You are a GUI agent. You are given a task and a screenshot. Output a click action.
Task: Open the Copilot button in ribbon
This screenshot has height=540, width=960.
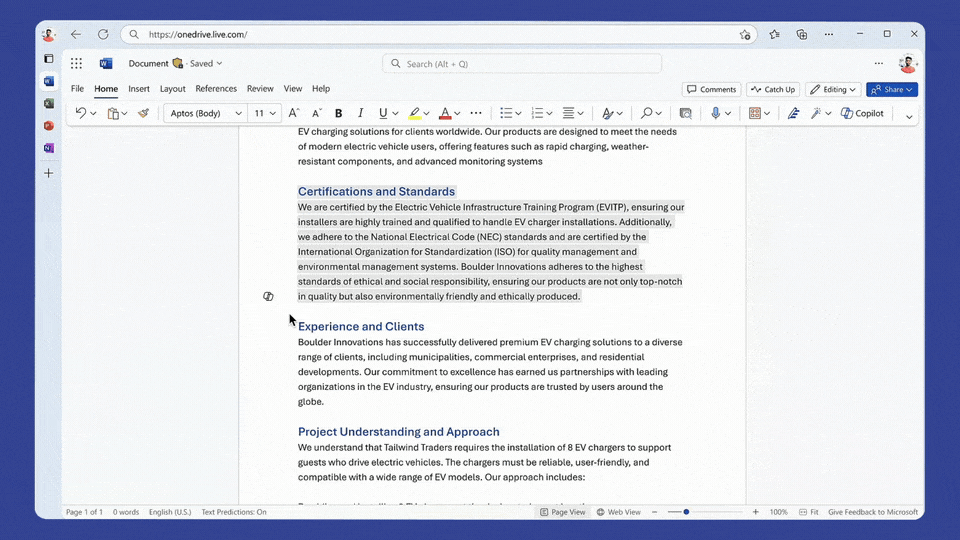click(862, 114)
